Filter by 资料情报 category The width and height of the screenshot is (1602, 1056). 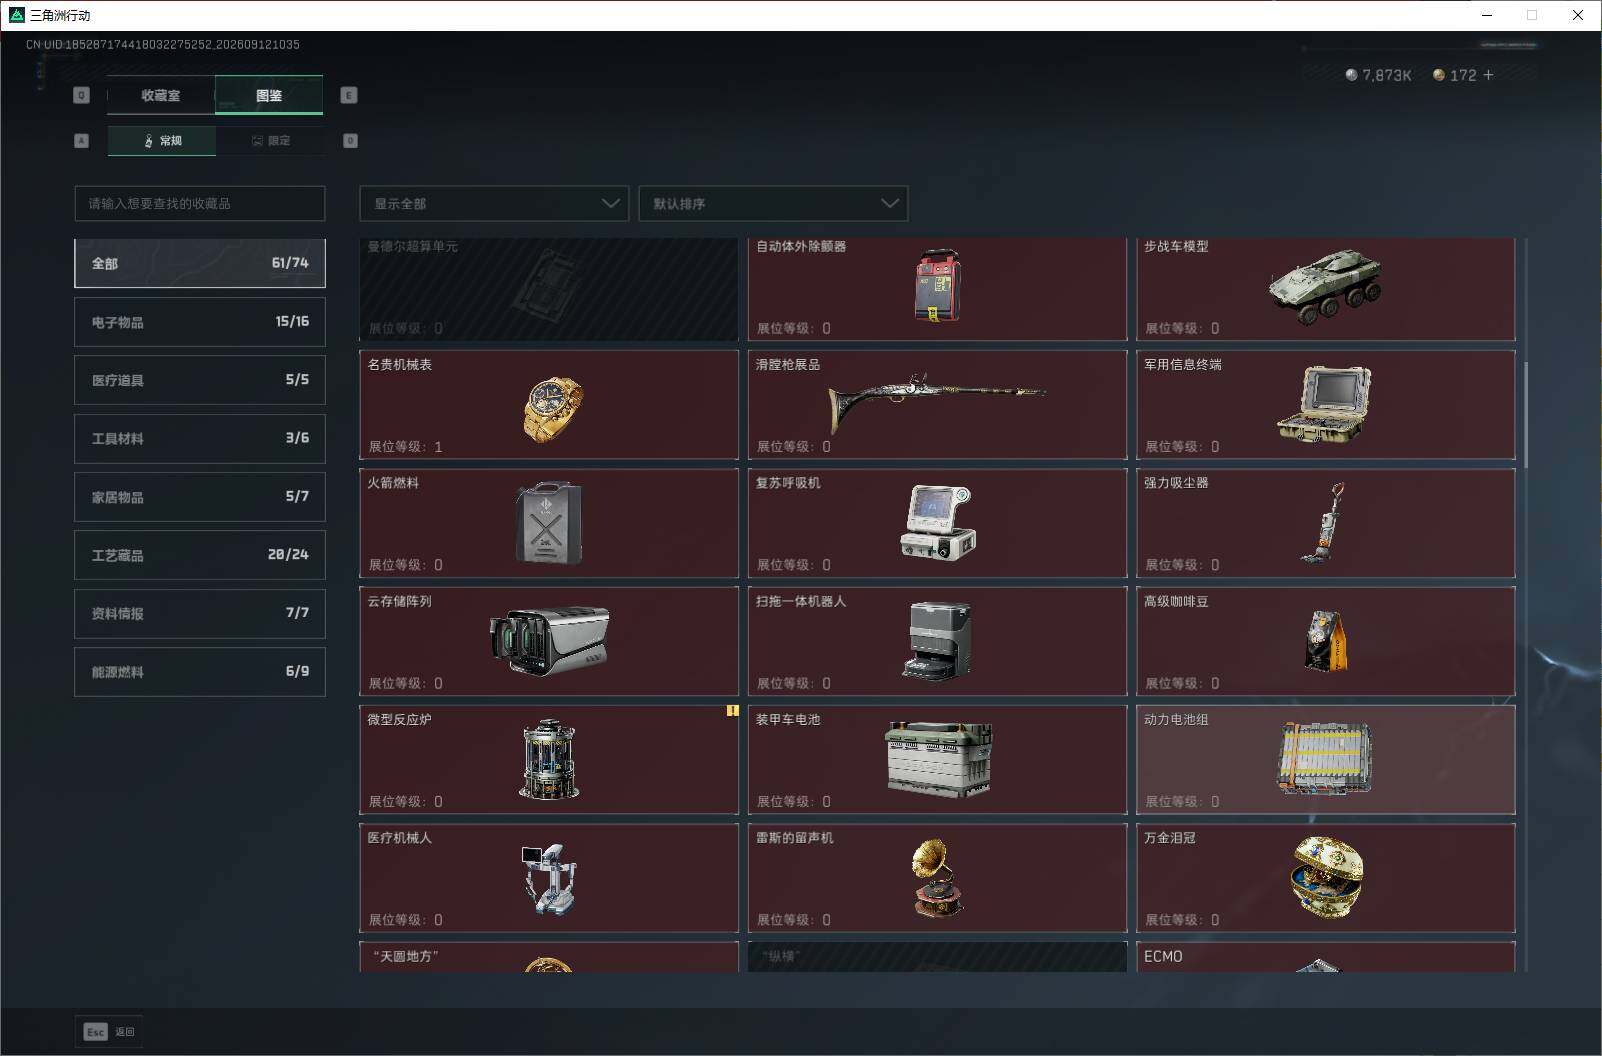[200, 613]
